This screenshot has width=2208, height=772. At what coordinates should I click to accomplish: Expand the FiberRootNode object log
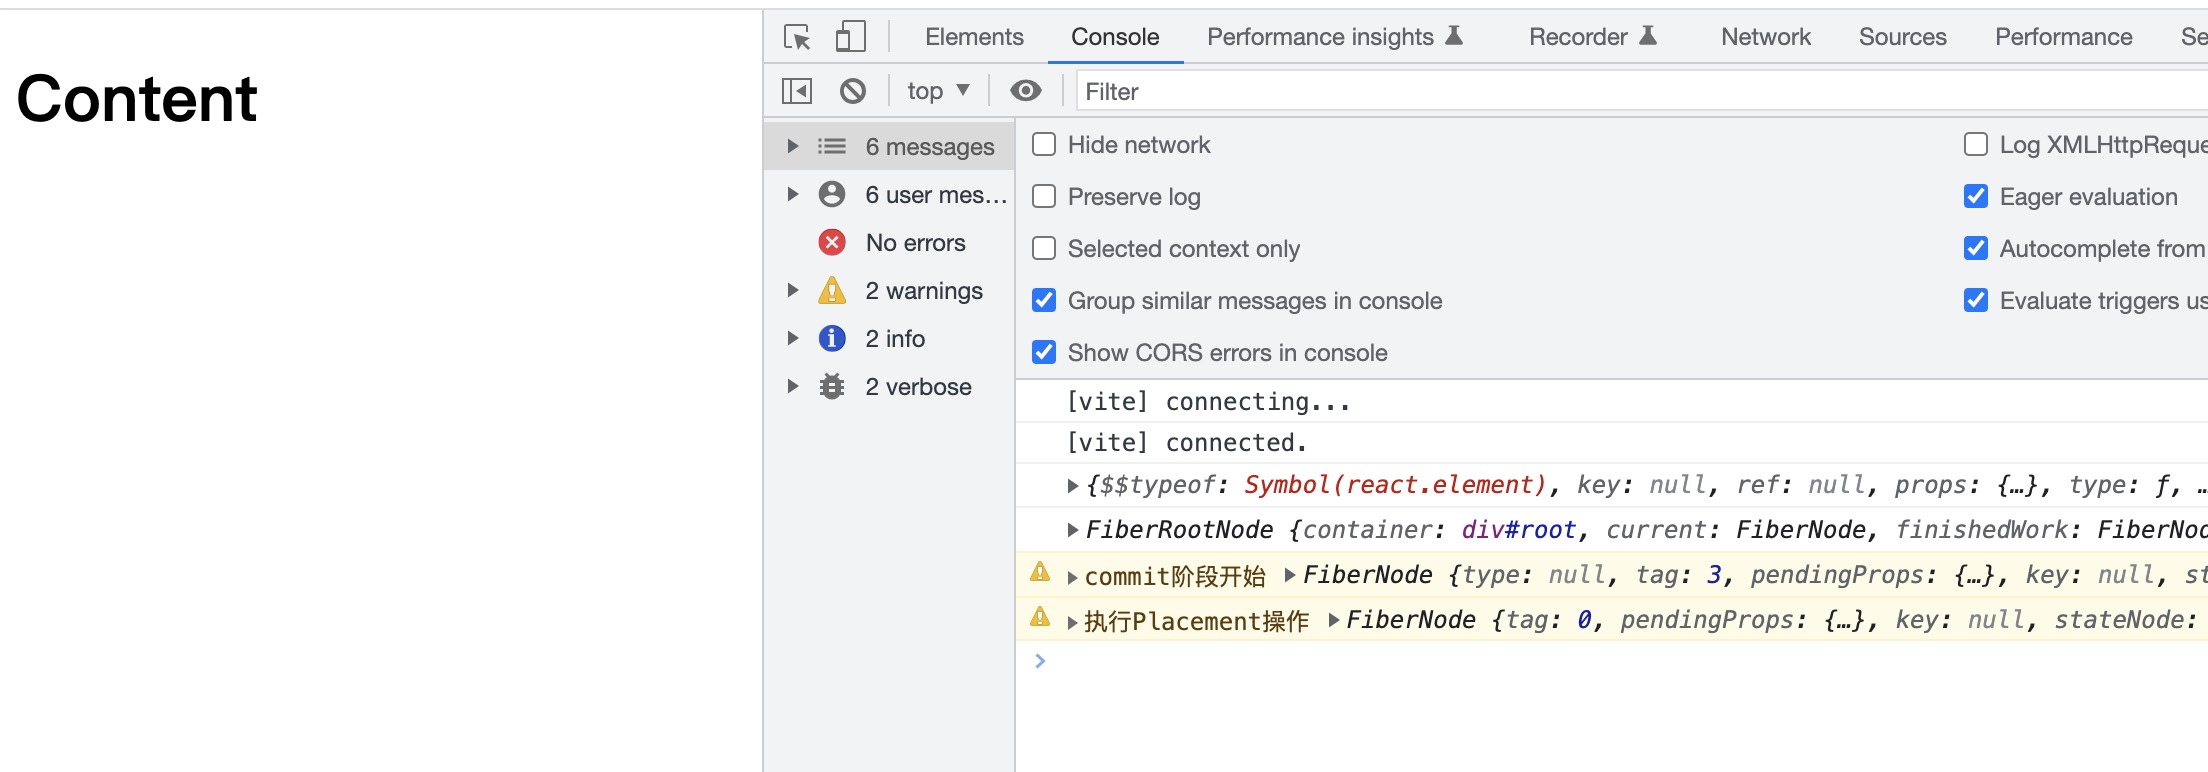1073,530
